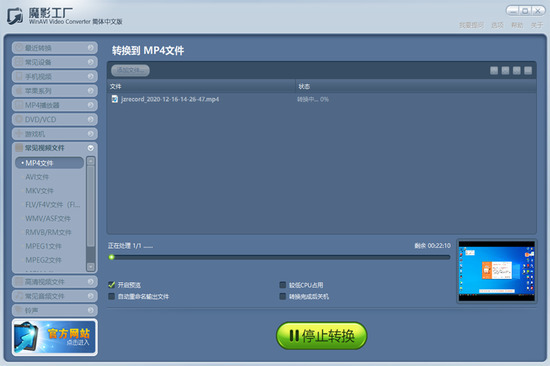The width and height of the screenshot is (550, 366).
Task: Enable the 转换完成后关机 shutdown checkbox
Action: pyautogui.click(x=283, y=296)
